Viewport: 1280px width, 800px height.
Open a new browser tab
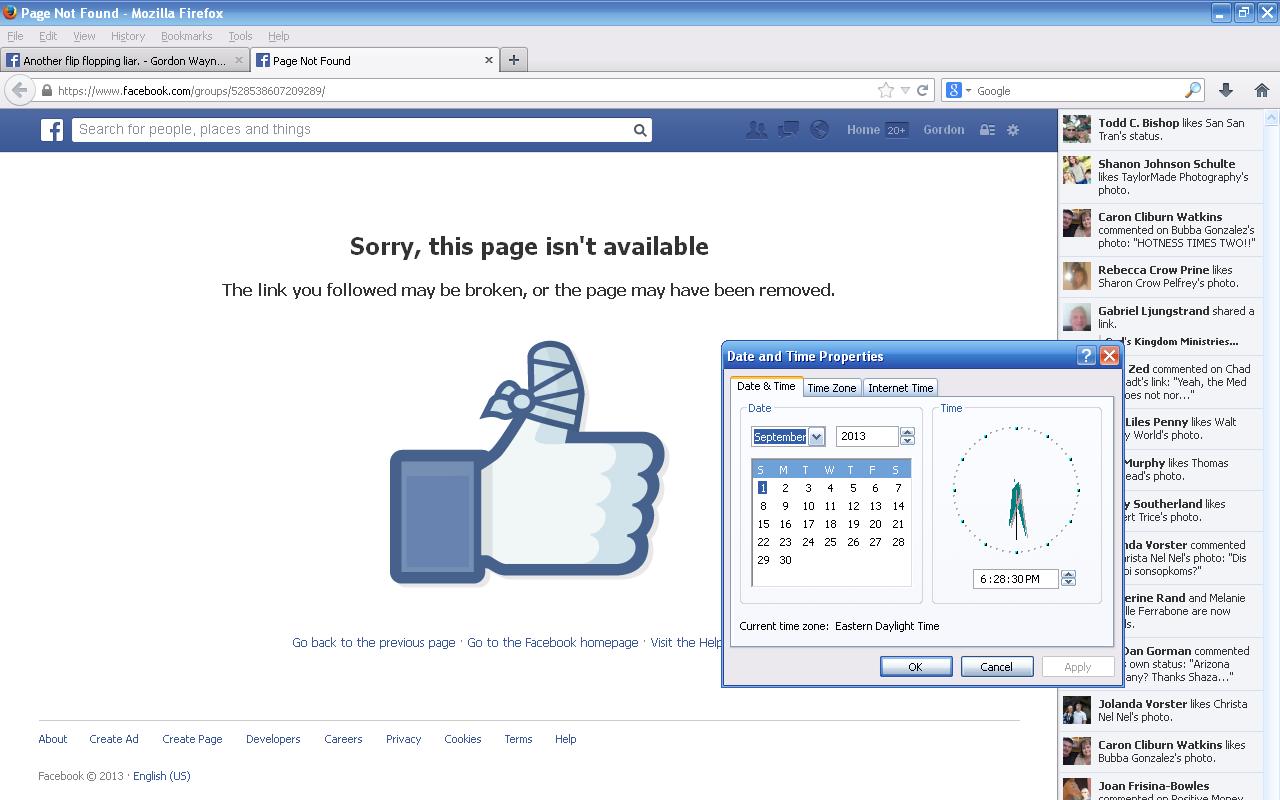[x=514, y=60]
